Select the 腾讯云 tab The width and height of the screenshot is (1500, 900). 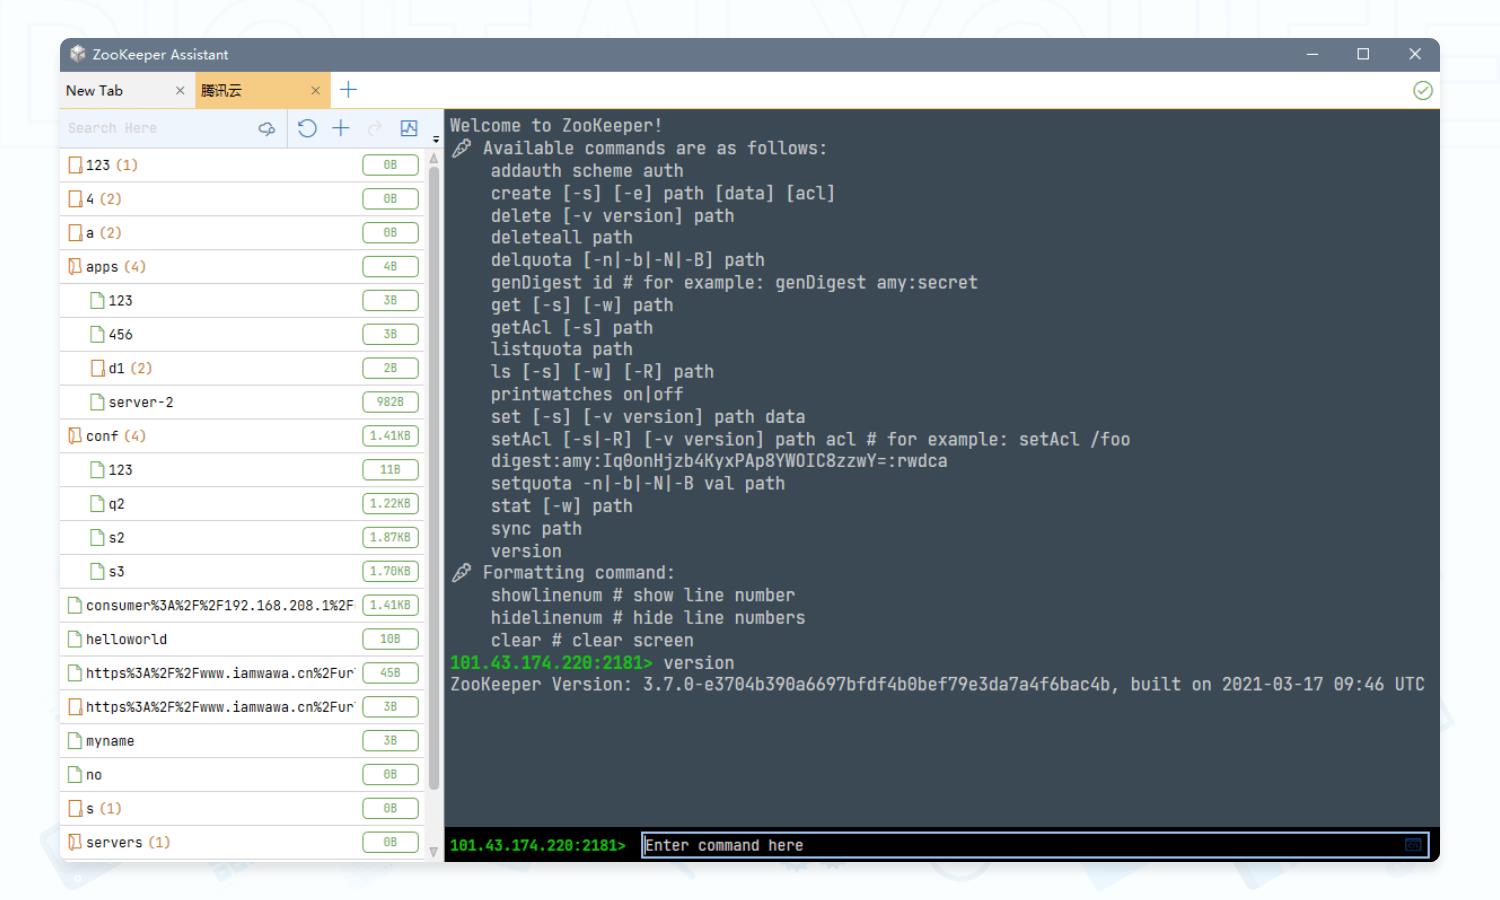tap(221, 91)
